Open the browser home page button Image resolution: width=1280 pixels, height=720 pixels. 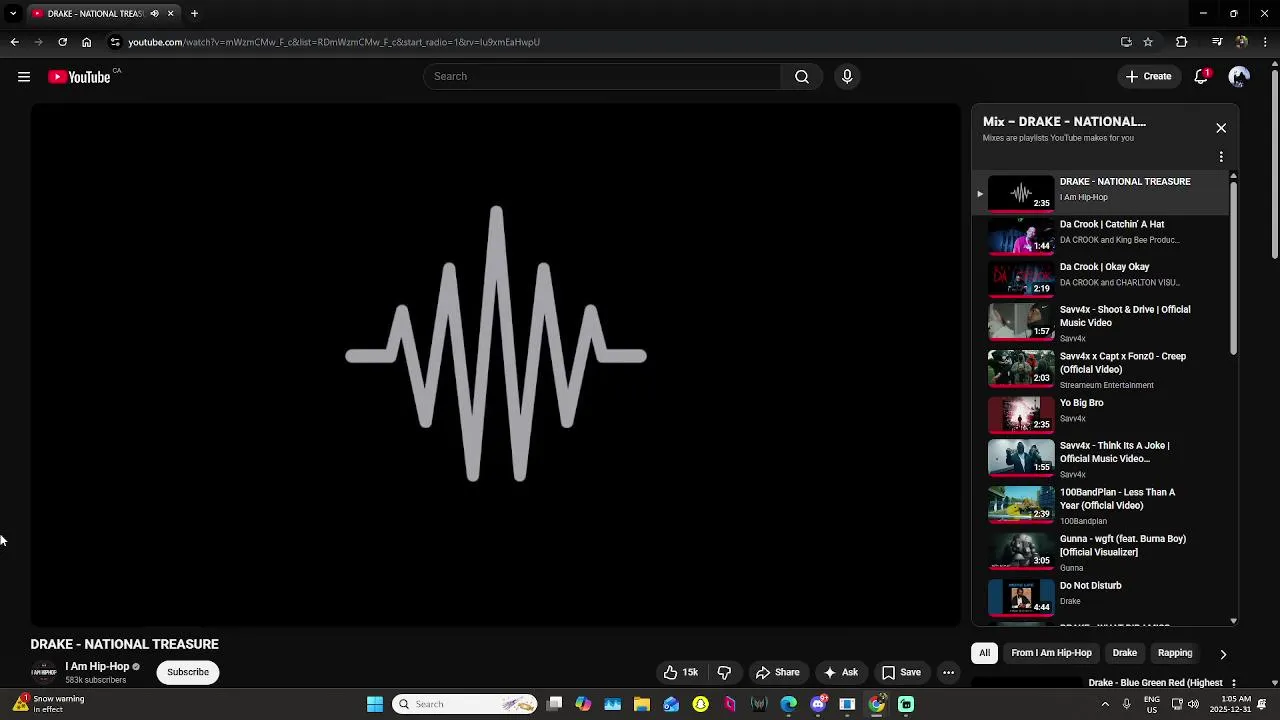click(87, 42)
